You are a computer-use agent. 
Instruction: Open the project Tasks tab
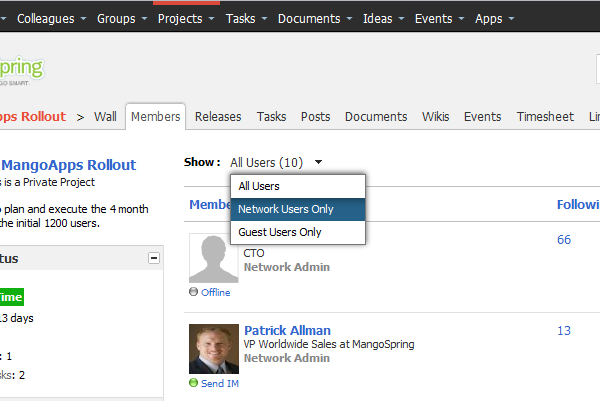click(x=271, y=117)
